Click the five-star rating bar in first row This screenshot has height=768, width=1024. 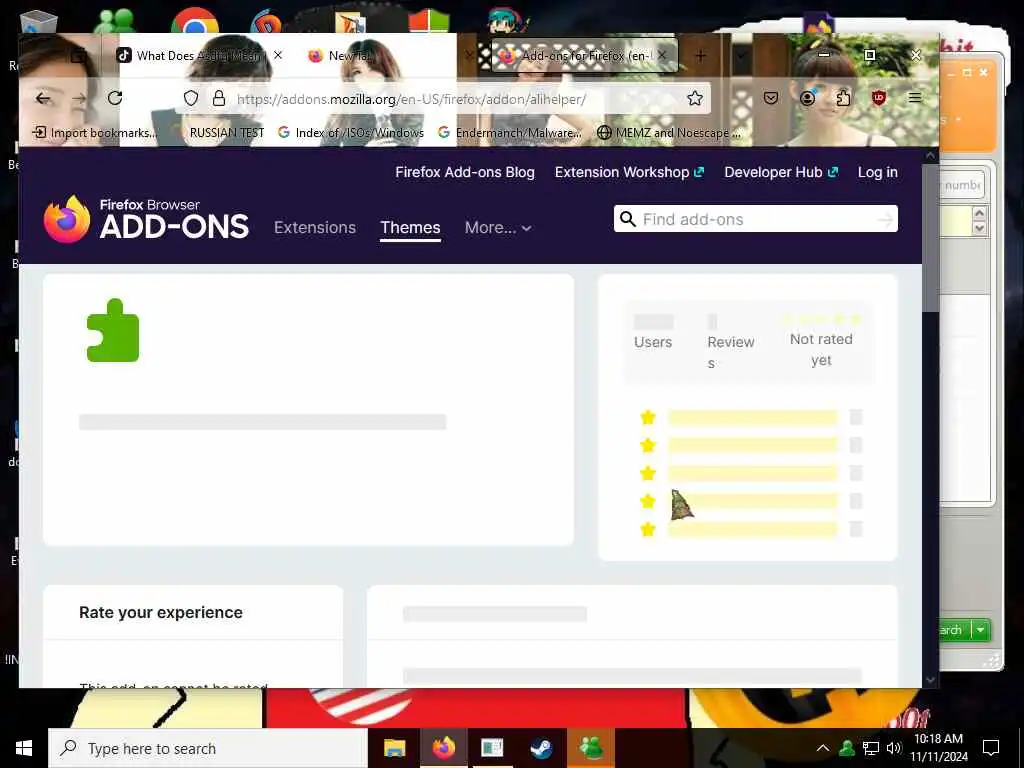(752, 418)
